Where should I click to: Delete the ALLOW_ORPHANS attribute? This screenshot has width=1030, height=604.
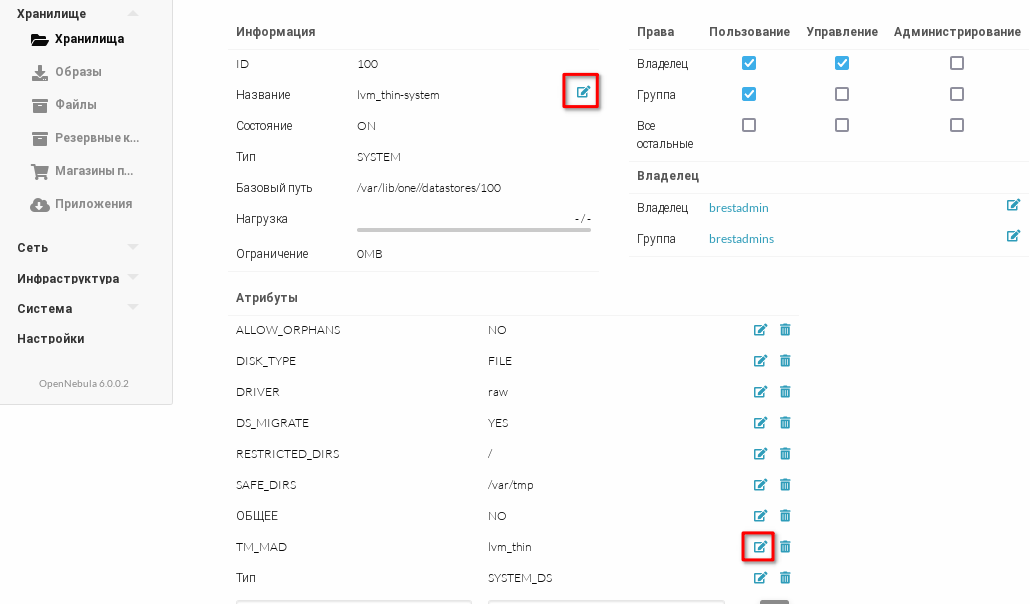click(785, 330)
